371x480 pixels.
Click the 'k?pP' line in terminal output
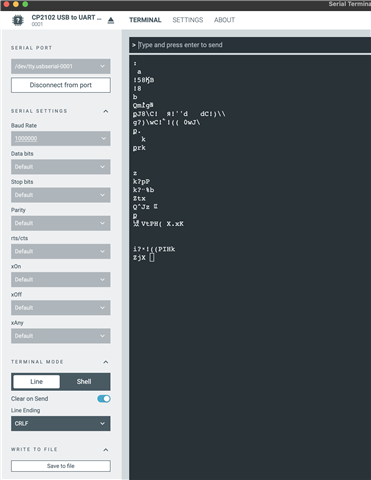[x=141, y=182]
